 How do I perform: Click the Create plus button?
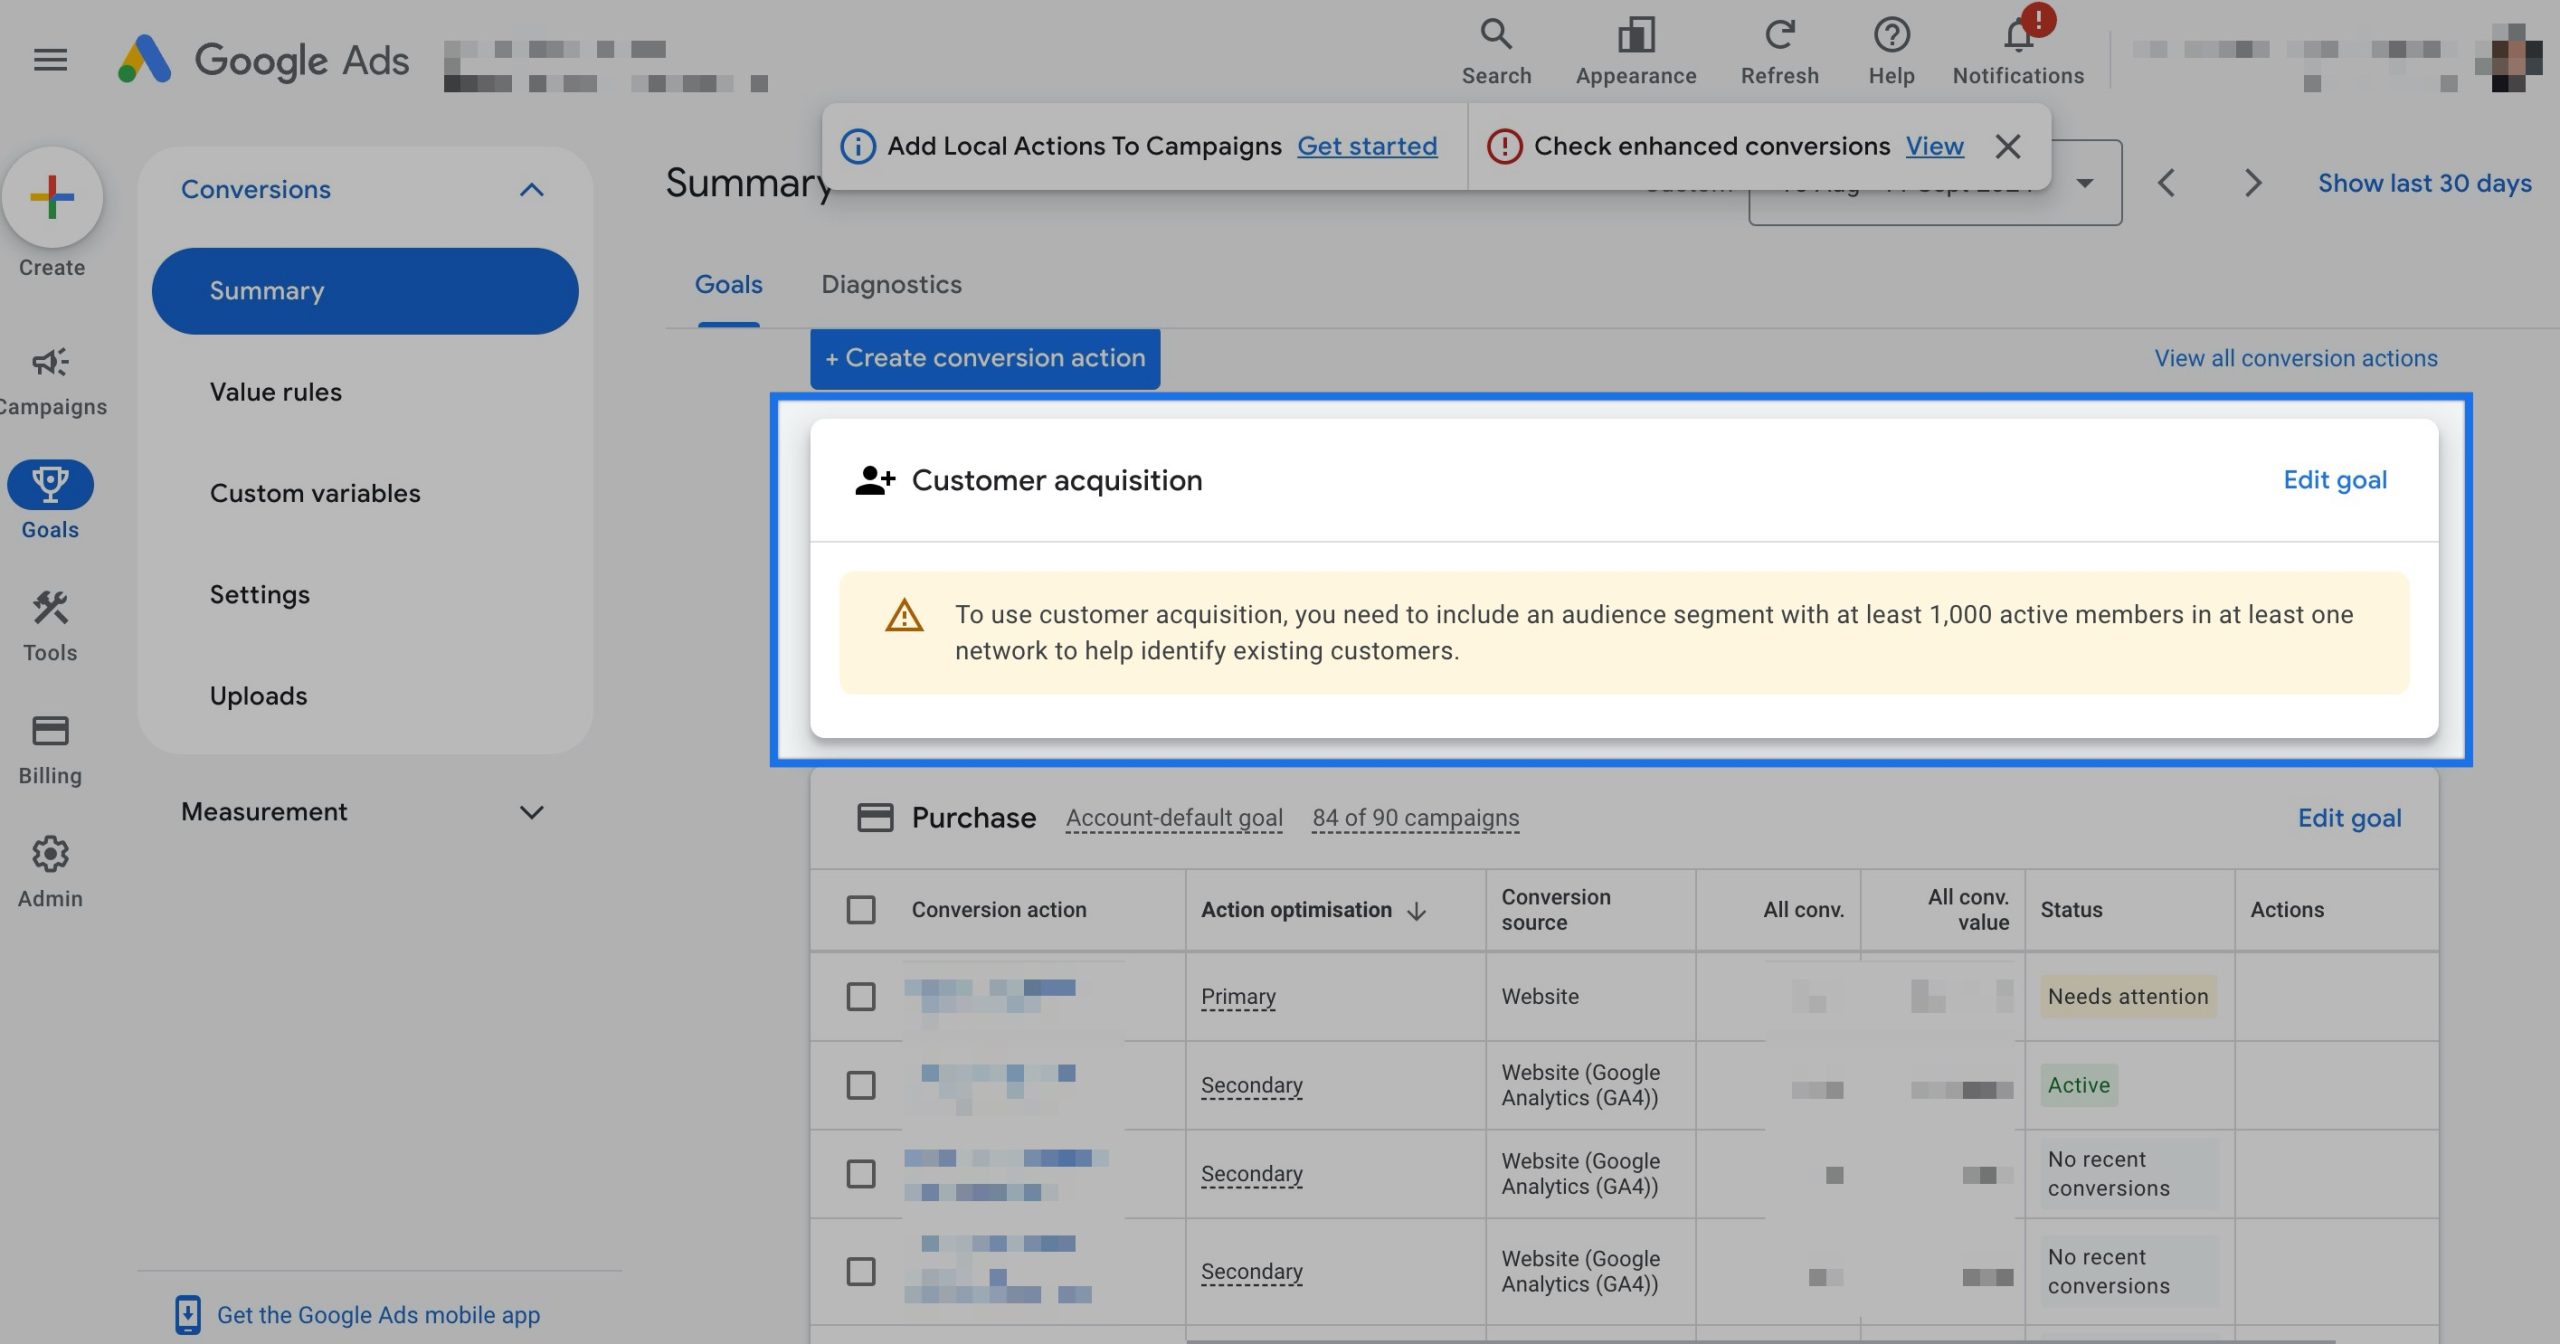point(52,197)
